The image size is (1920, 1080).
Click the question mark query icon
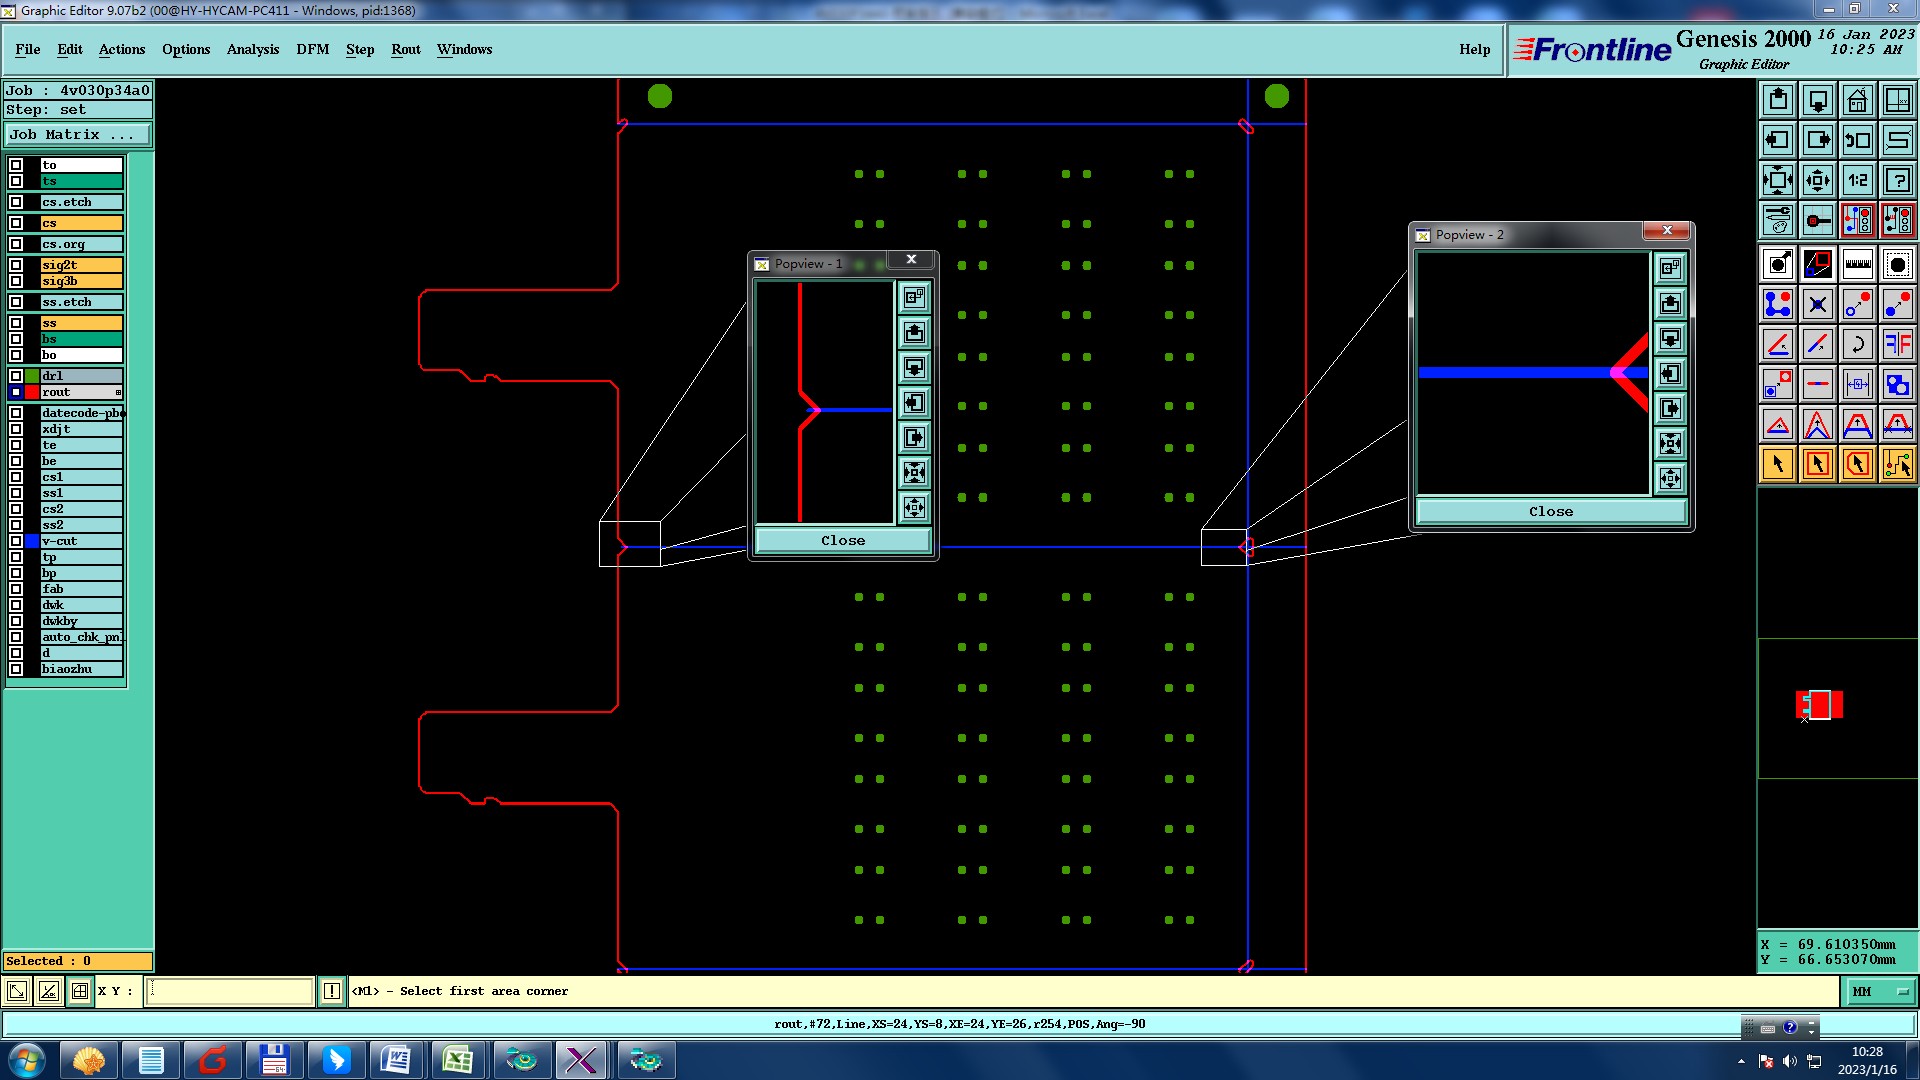pos(1898,180)
